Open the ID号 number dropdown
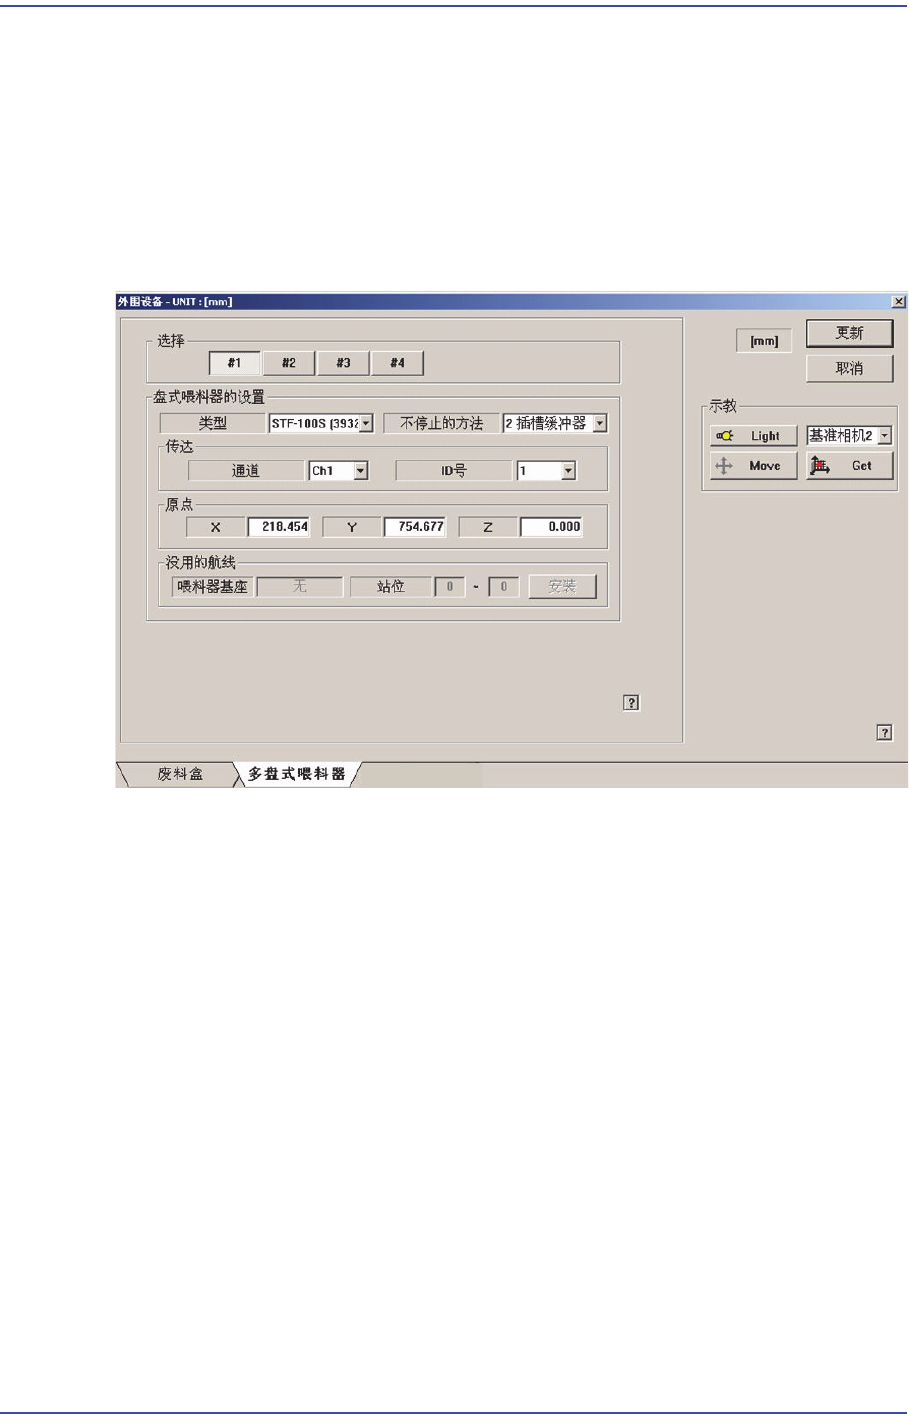This screenshot has width=909, height=1424. 546,470
